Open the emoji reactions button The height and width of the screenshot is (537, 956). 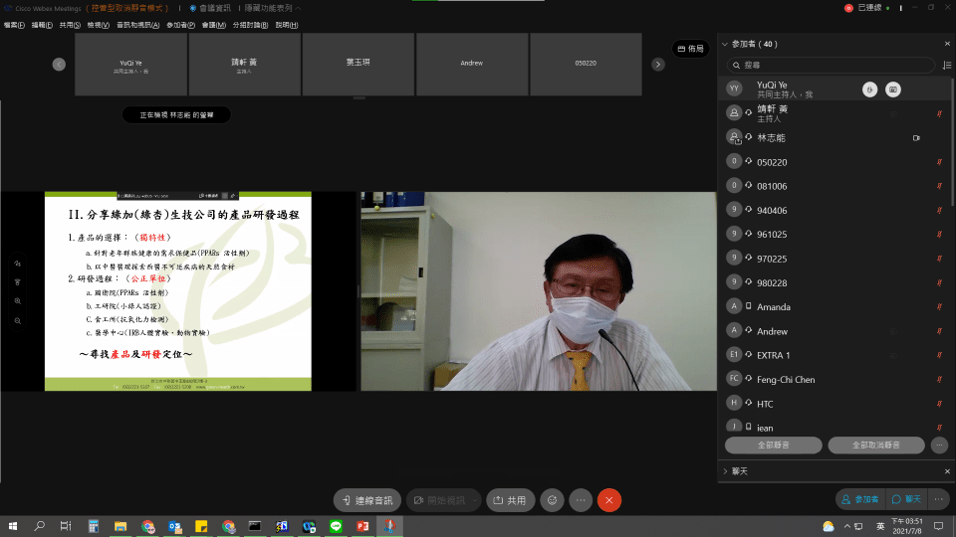pos(552,500)
